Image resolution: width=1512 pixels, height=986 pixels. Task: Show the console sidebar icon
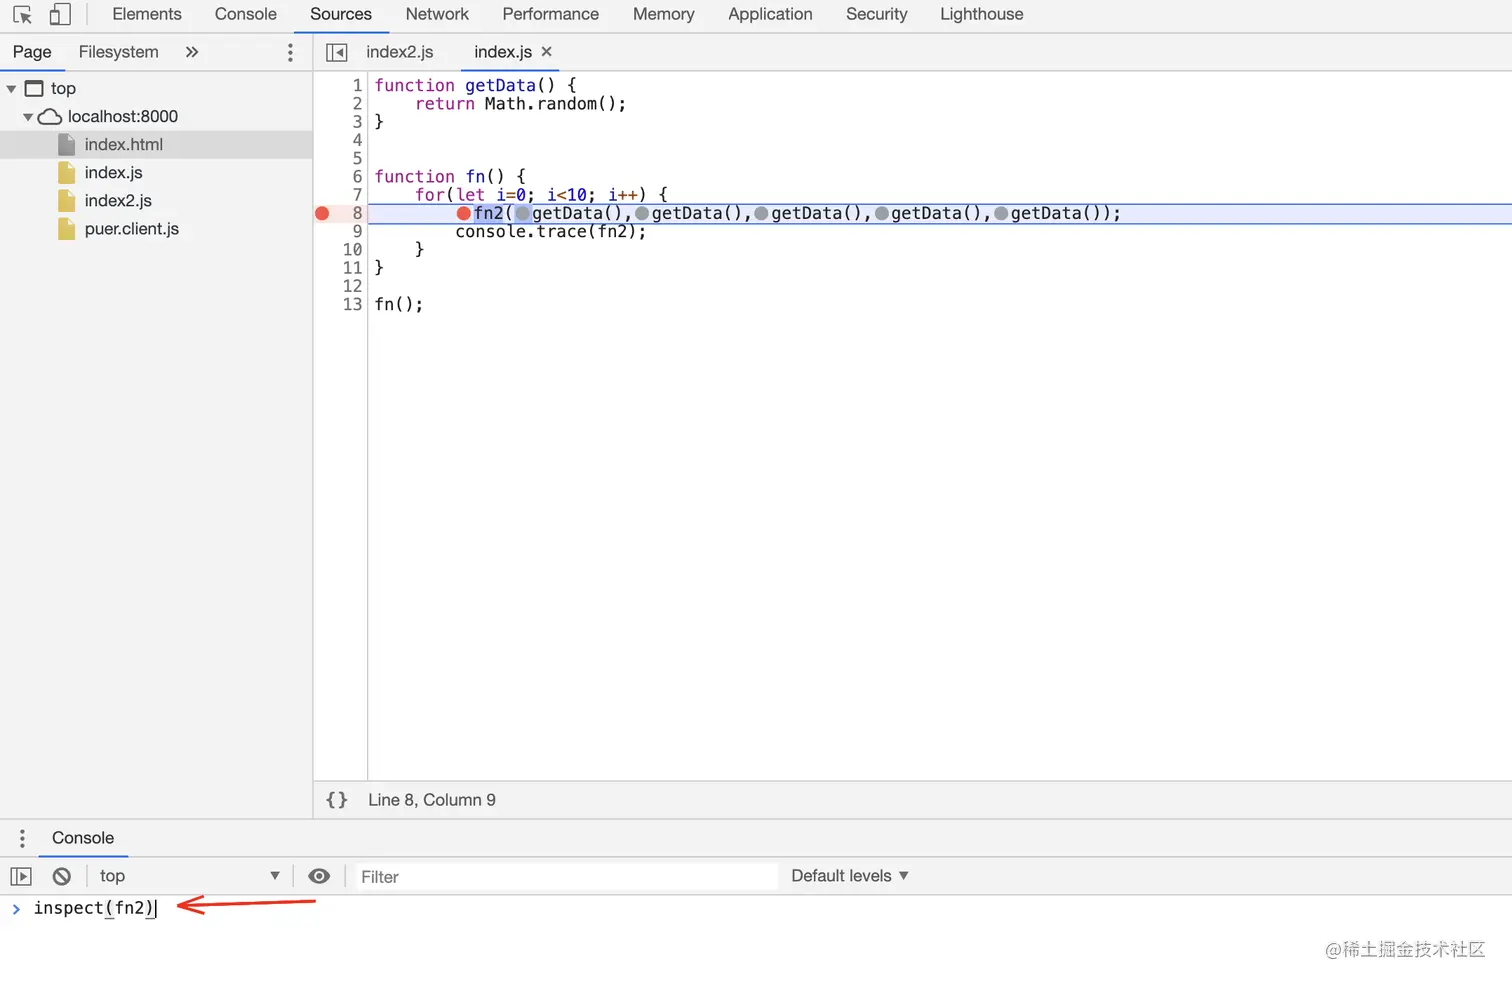21,876
